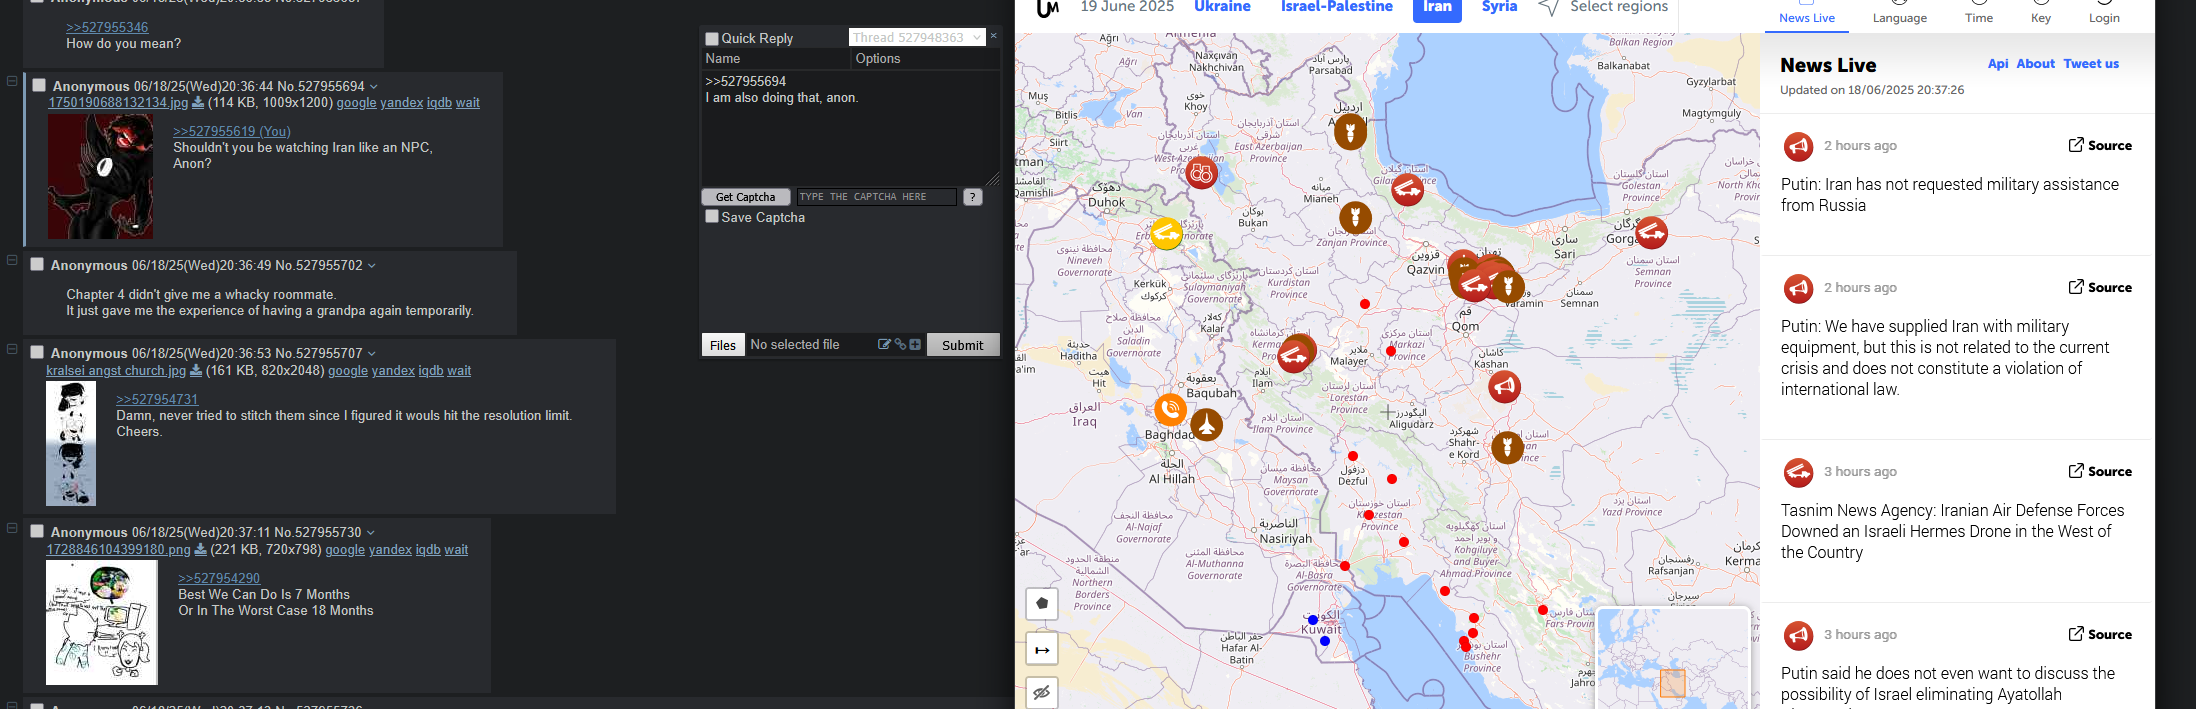Open the Login tab
The image size is (2196, 709).
point(2104,15)
